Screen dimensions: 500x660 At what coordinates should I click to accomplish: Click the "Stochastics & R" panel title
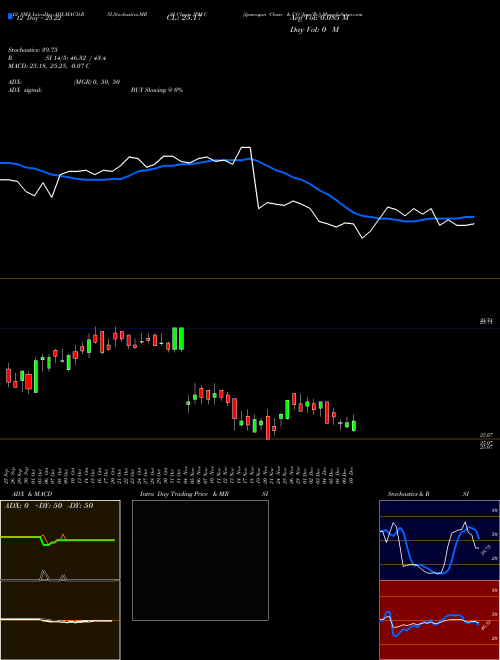pos(408,494)
